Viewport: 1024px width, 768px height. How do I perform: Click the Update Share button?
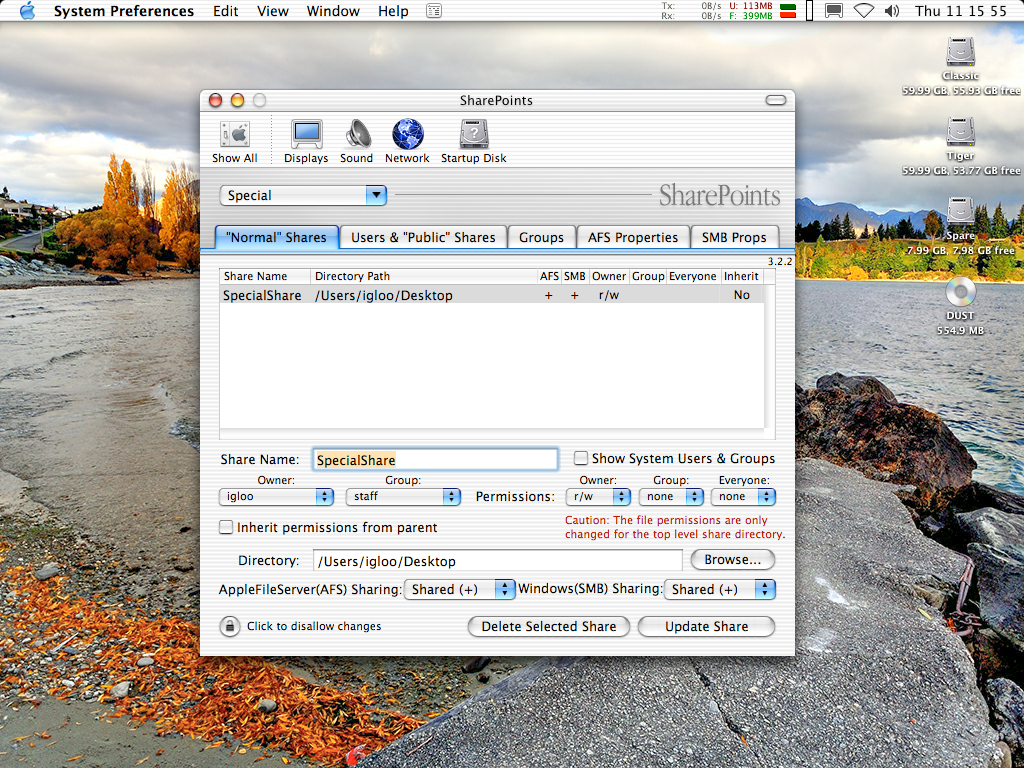(x=707, y=626)
